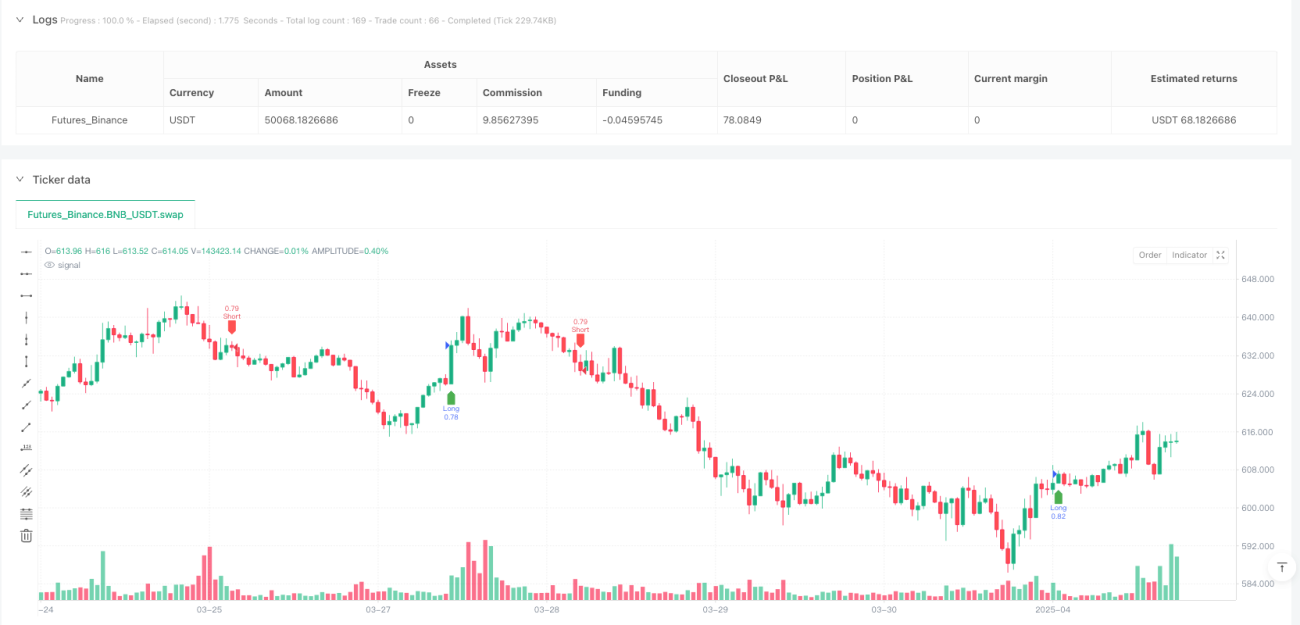This screenshot has height=625, width=1300.
Task: Click the Estimated returns column header
Action: (x=1193, y=78)
